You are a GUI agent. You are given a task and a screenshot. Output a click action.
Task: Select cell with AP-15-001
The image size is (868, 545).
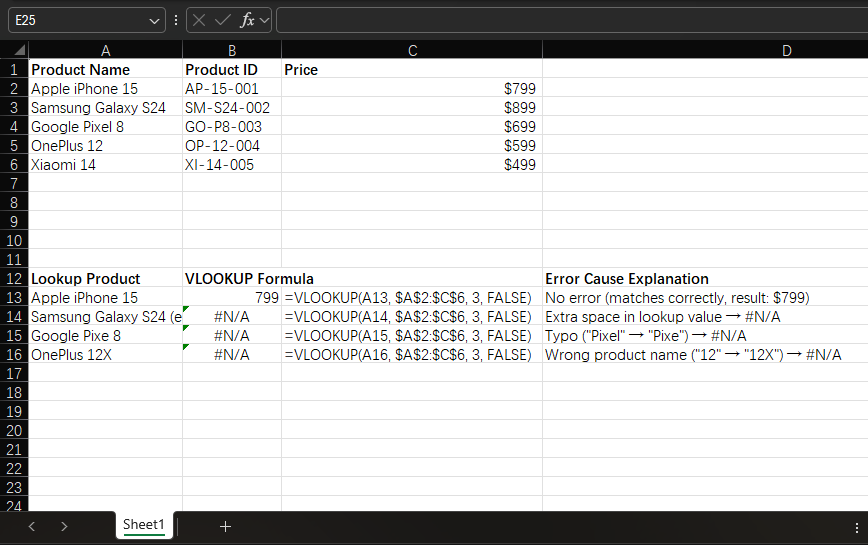pyautogui.click(x=232, y=89)
